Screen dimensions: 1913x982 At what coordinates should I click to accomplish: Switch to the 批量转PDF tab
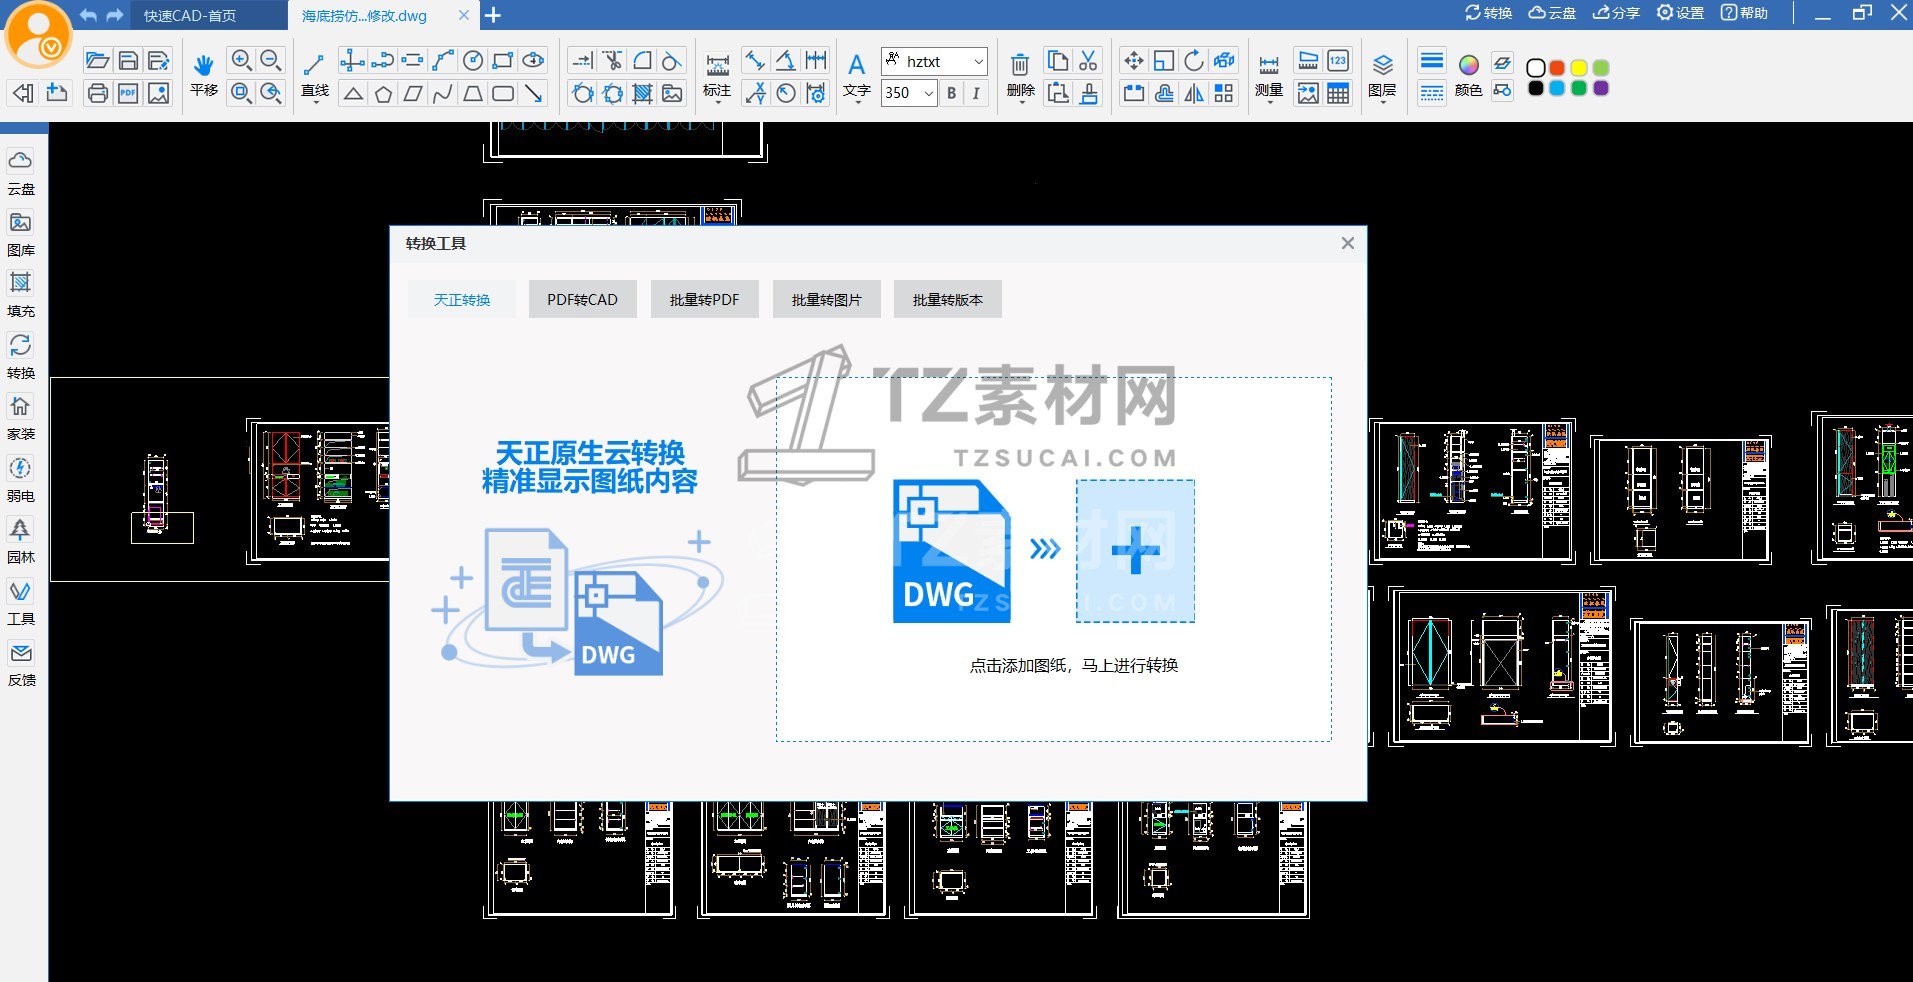[x=705, y=299]
